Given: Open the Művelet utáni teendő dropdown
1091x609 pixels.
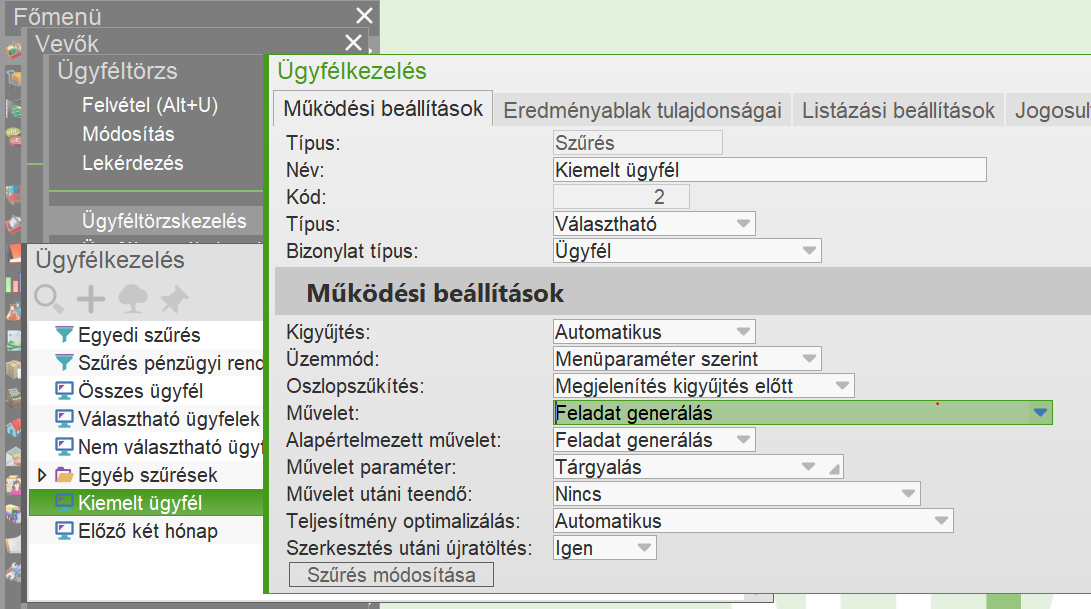Looking at the screenshot, I should pyautogui.click(x=907, y=494).
